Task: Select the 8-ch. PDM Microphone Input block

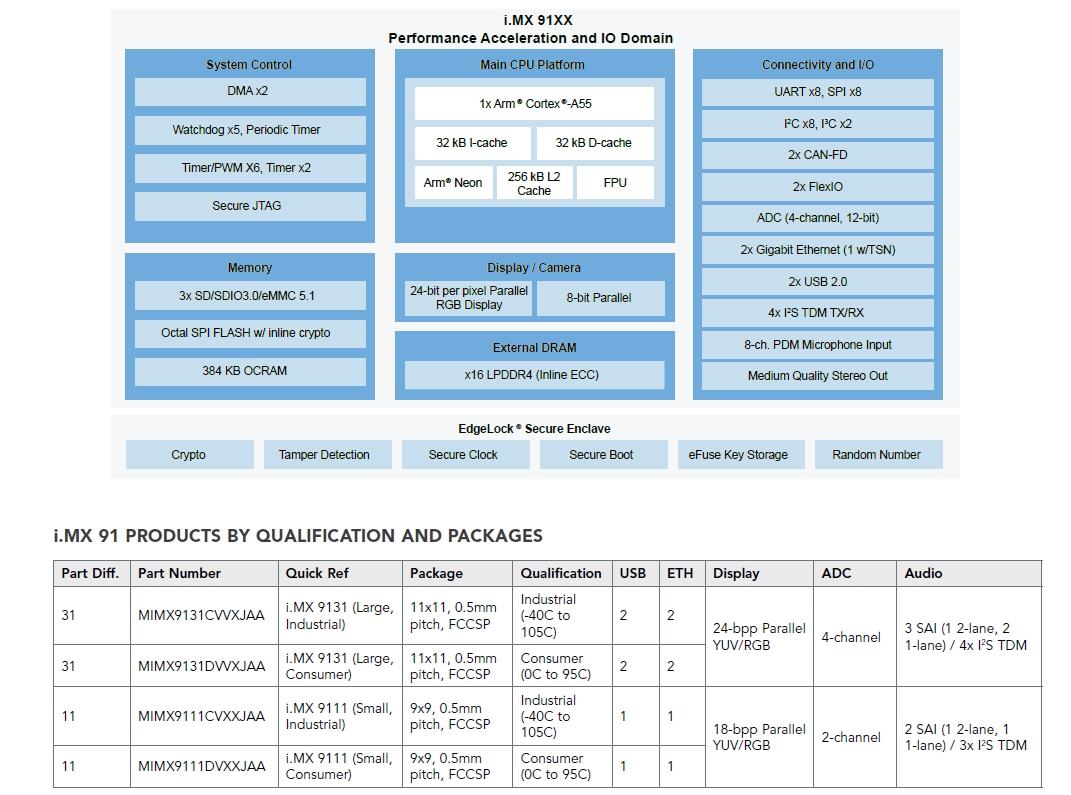Action: tap(817, 345)
